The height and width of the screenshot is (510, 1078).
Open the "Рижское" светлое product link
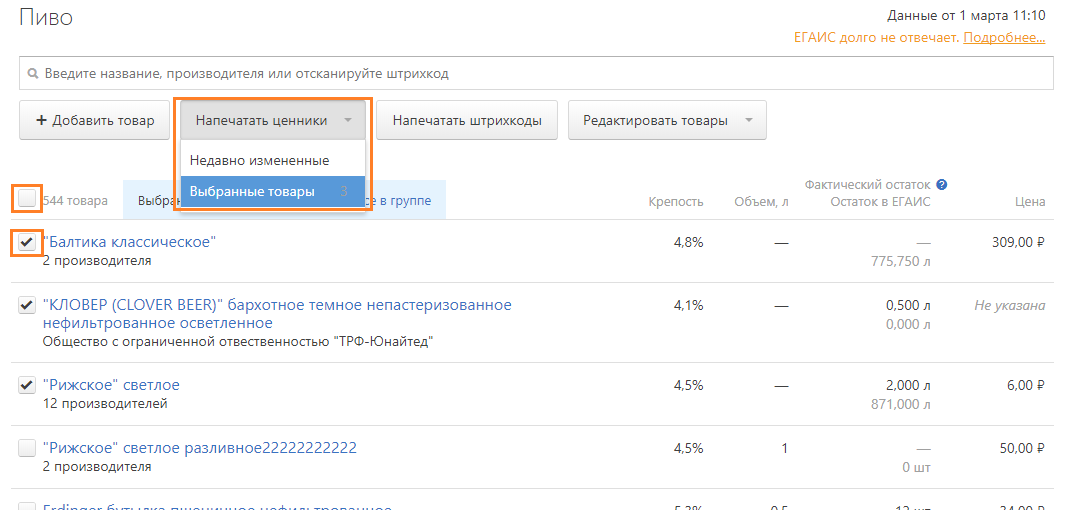pyautogui.click(x=111, y=385)
